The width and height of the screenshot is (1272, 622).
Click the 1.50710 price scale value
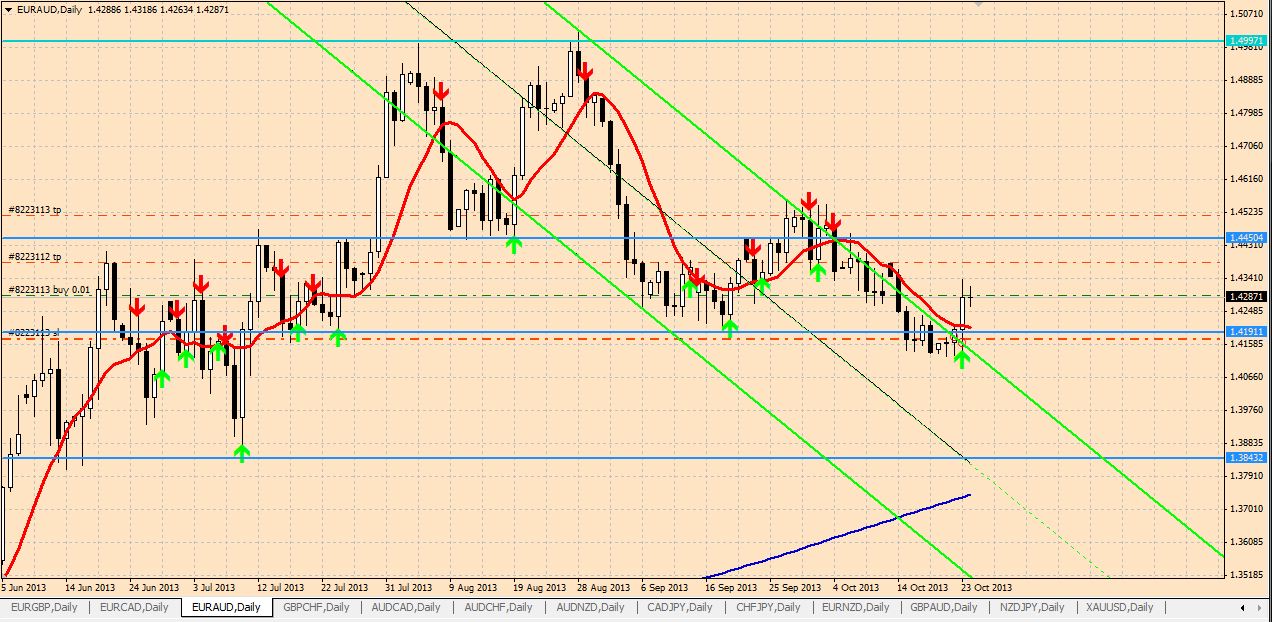[x=1246, y=13]
